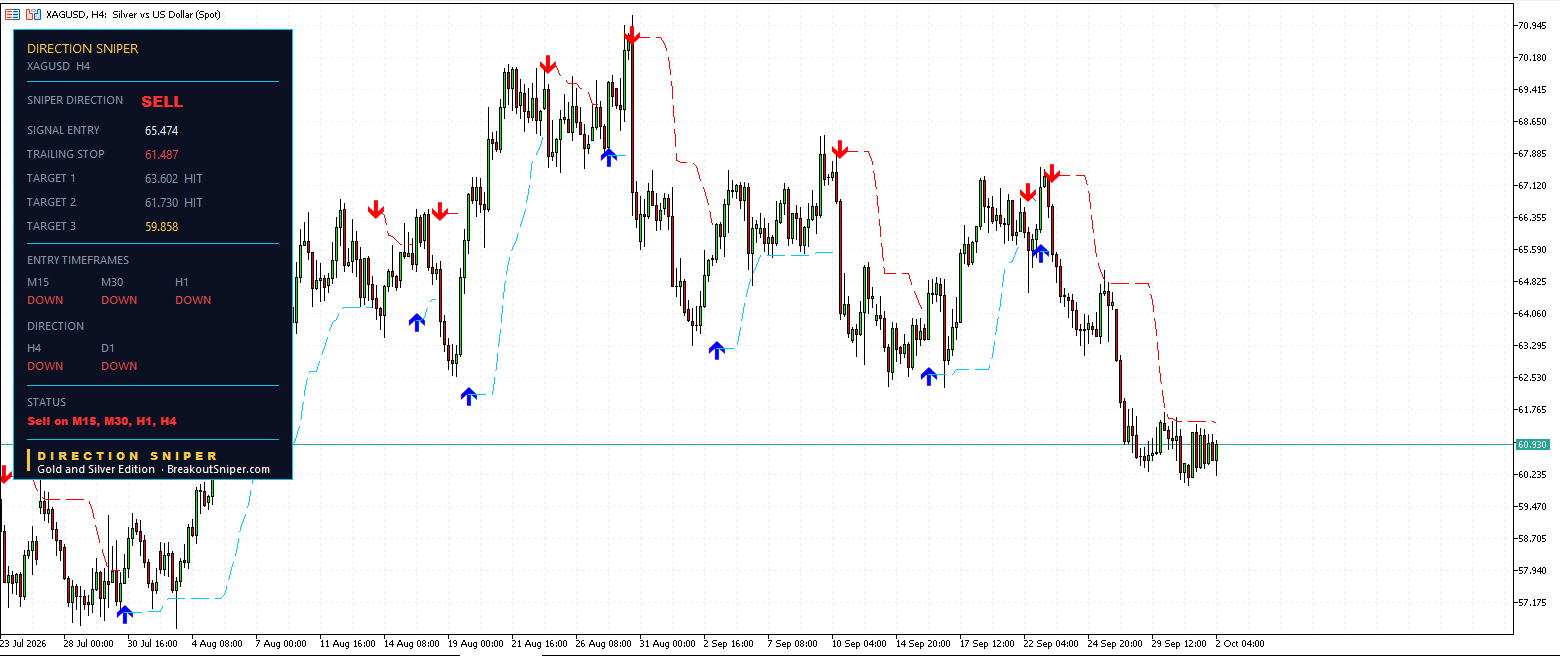Screen dimensions: 1560x656
Task: Select the blue buy arrow above '2 Sep 16:00'
Action: pyautogui.click(x=716, y=349)
